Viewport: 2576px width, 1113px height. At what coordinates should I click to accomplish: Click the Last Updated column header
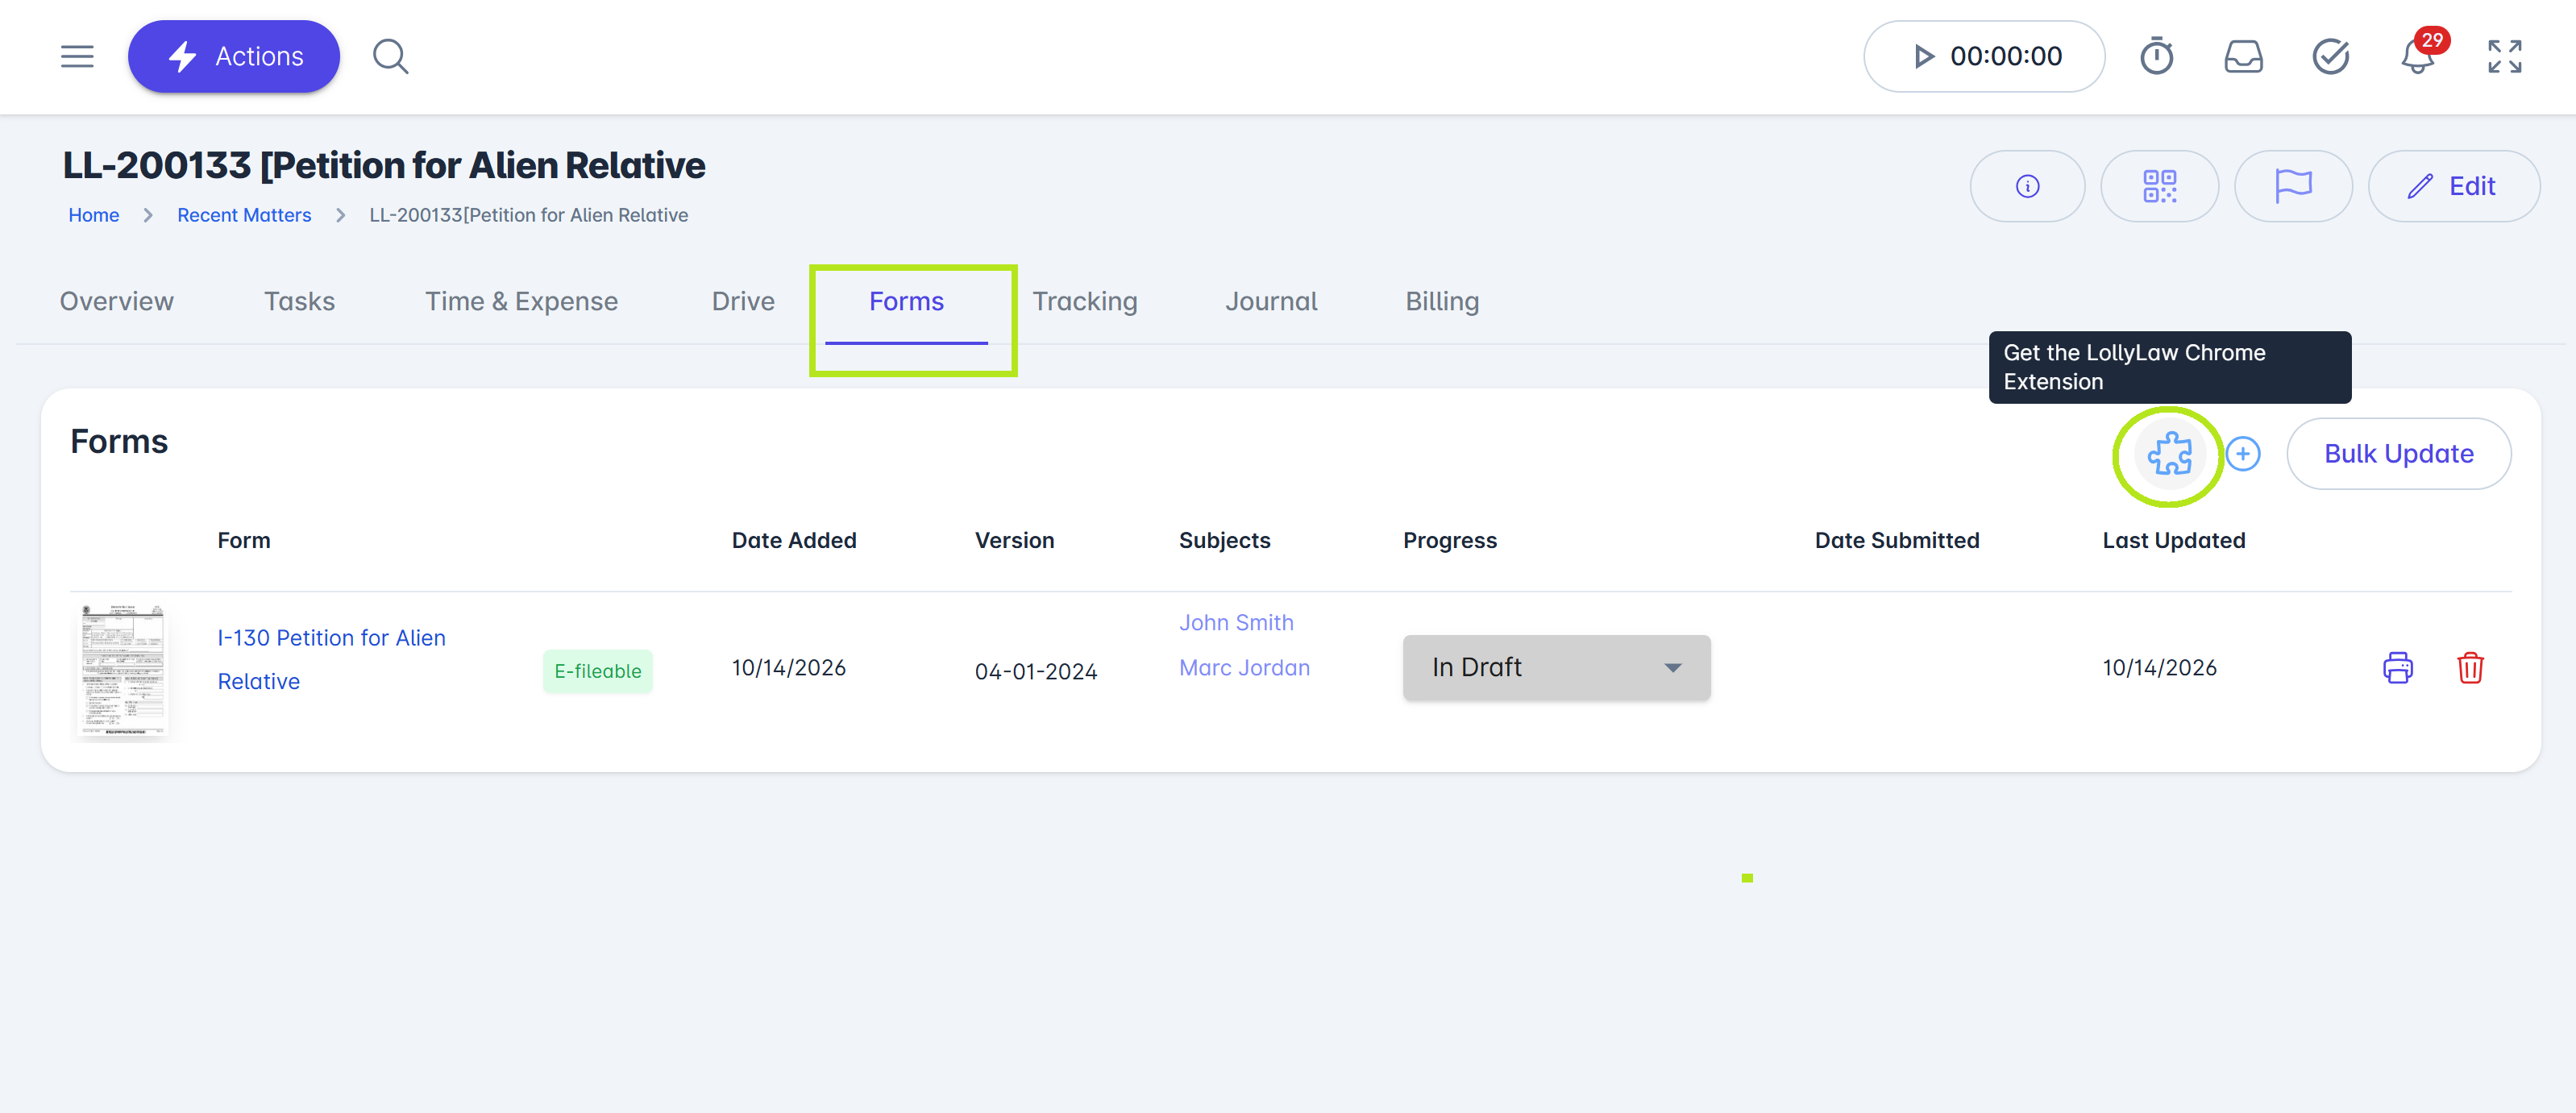click(x=2173, y=540)
